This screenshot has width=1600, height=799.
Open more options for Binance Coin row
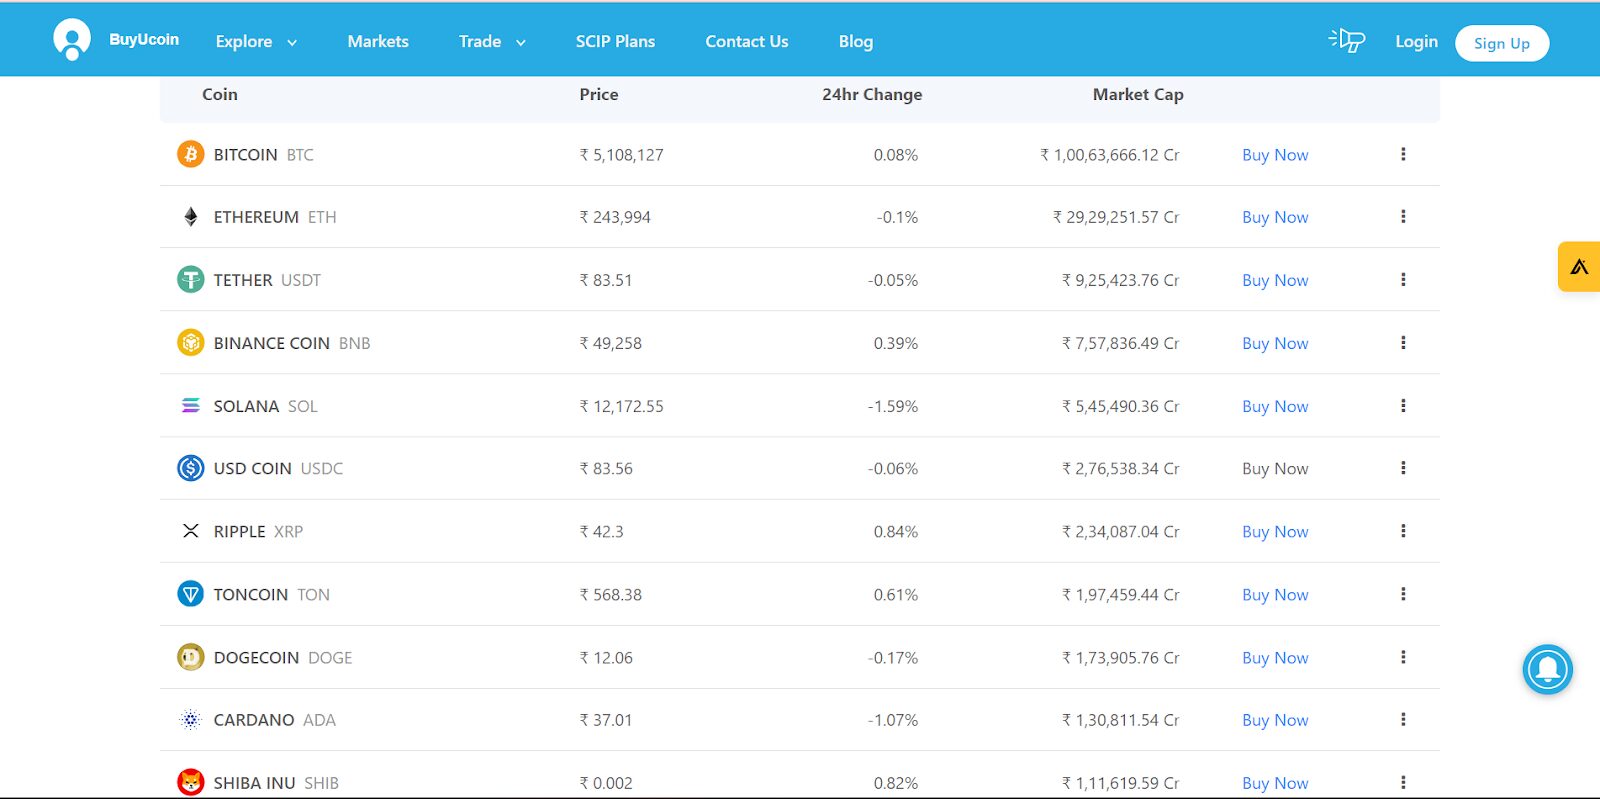point(1403,343)
